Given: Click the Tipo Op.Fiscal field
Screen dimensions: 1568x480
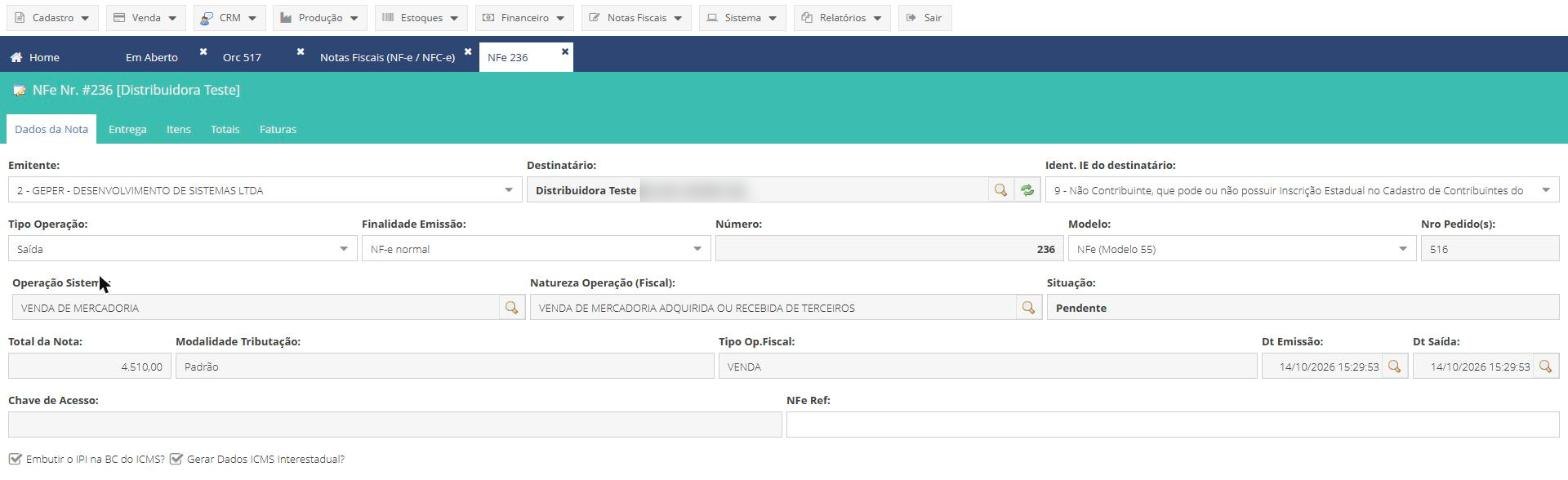Looking at the screenshot, I should tap(988, 367).
